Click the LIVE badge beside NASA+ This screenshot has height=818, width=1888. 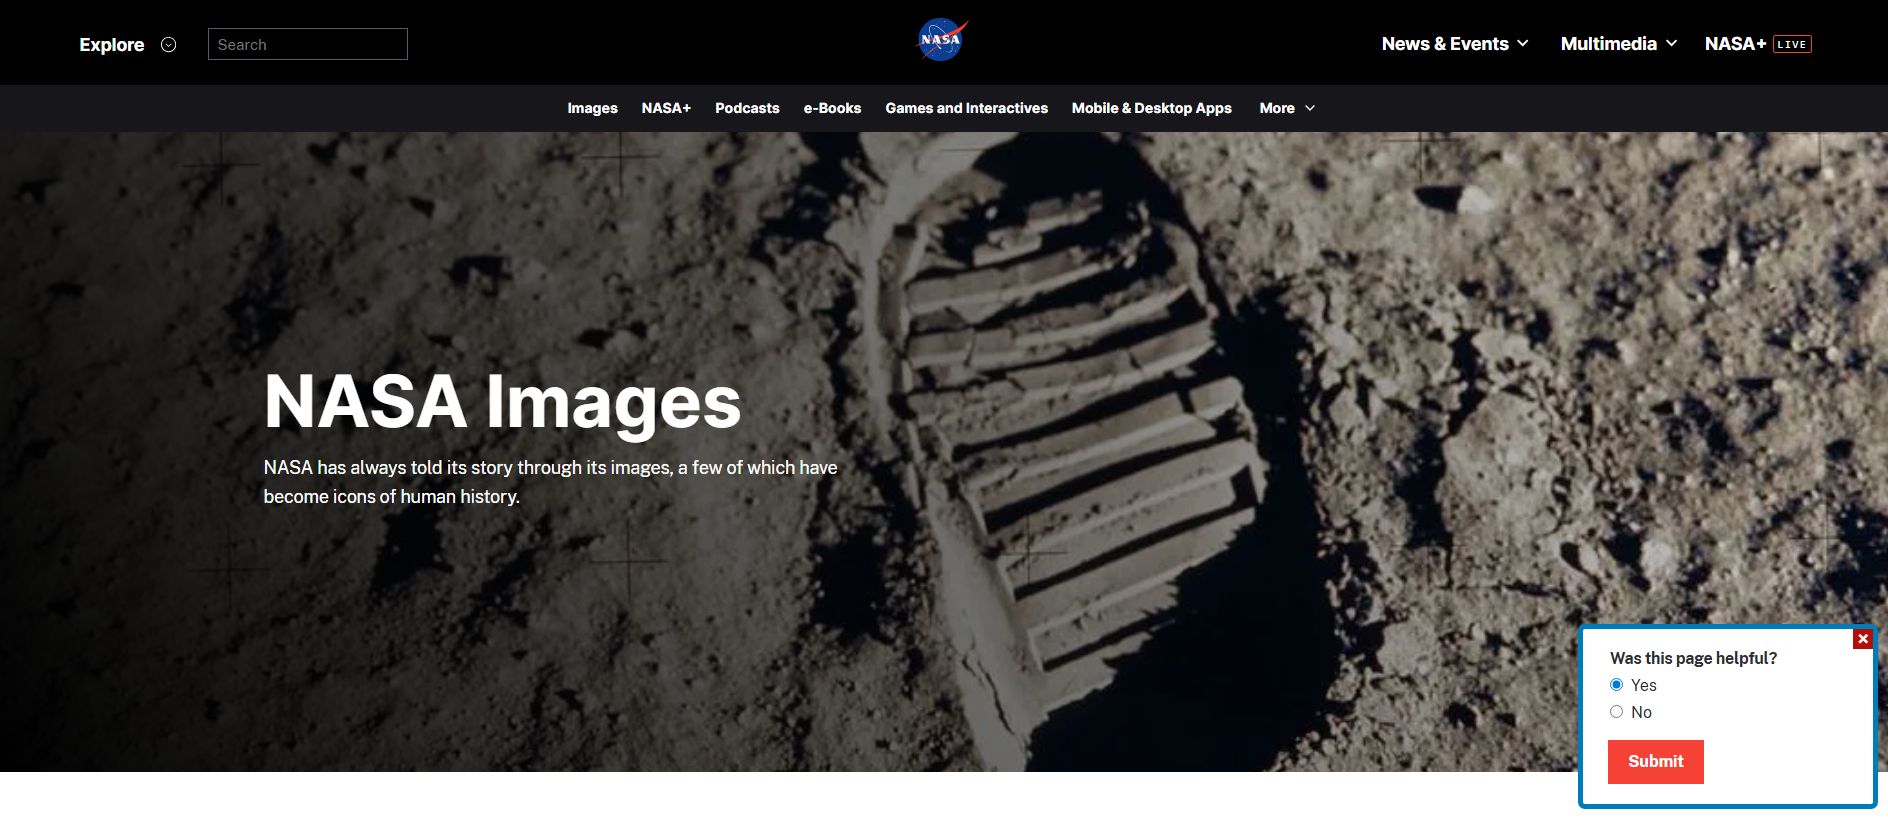[1792, 44]
